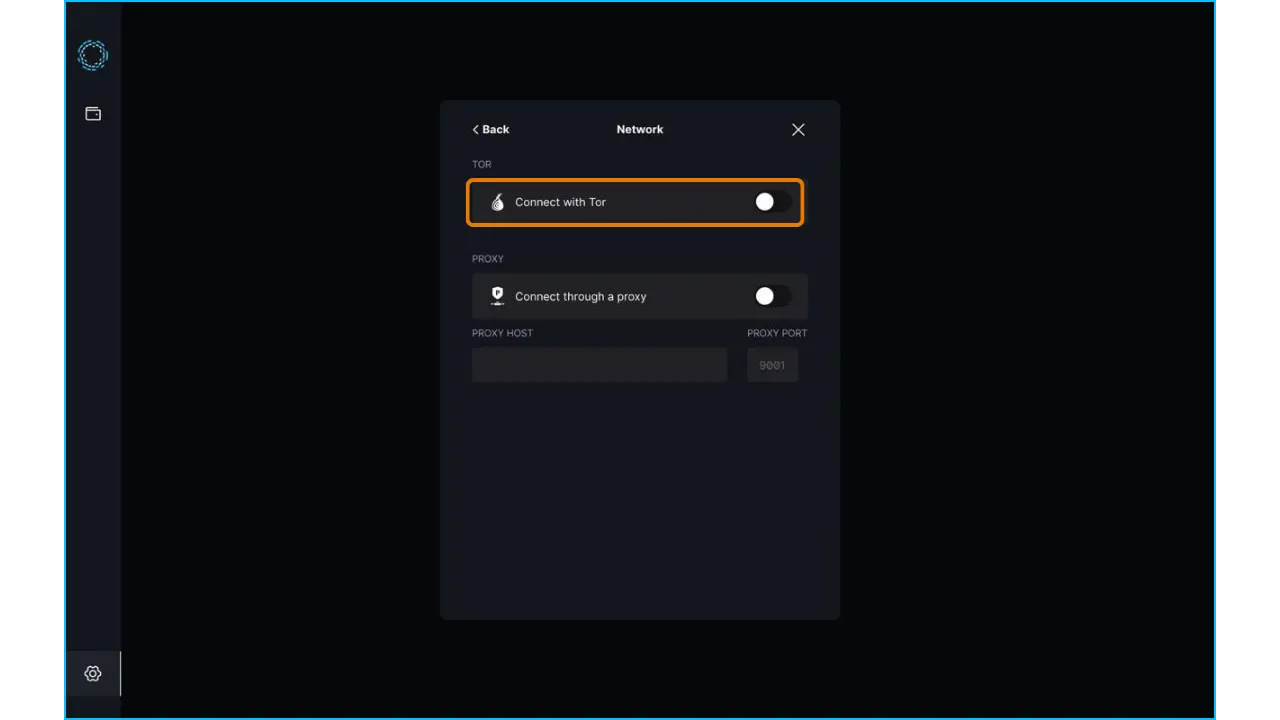Click the circular app logo in sidebar

click(x=93, y=55)
